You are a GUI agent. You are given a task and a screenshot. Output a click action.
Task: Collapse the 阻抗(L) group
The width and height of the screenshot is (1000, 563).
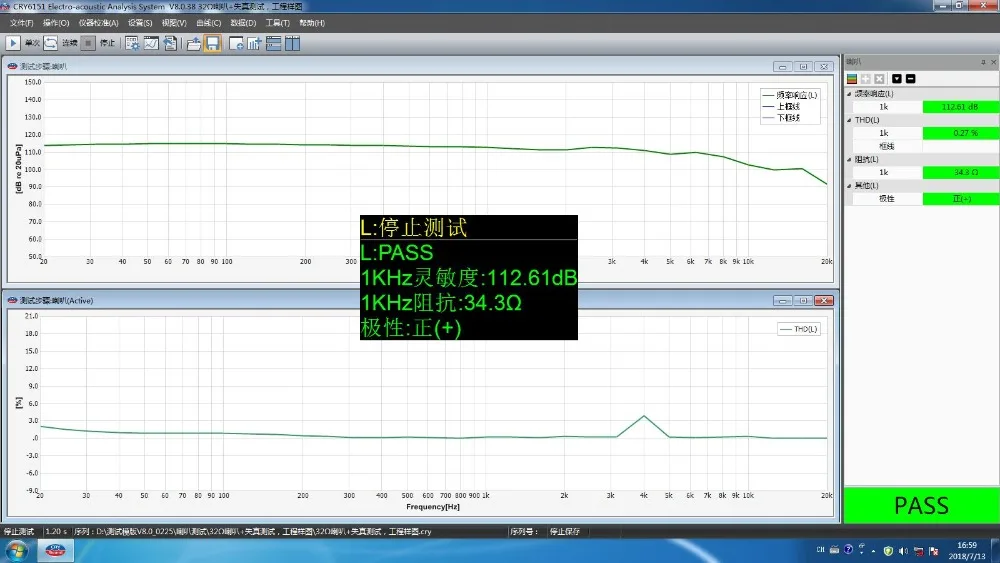[x=849, y=159]
